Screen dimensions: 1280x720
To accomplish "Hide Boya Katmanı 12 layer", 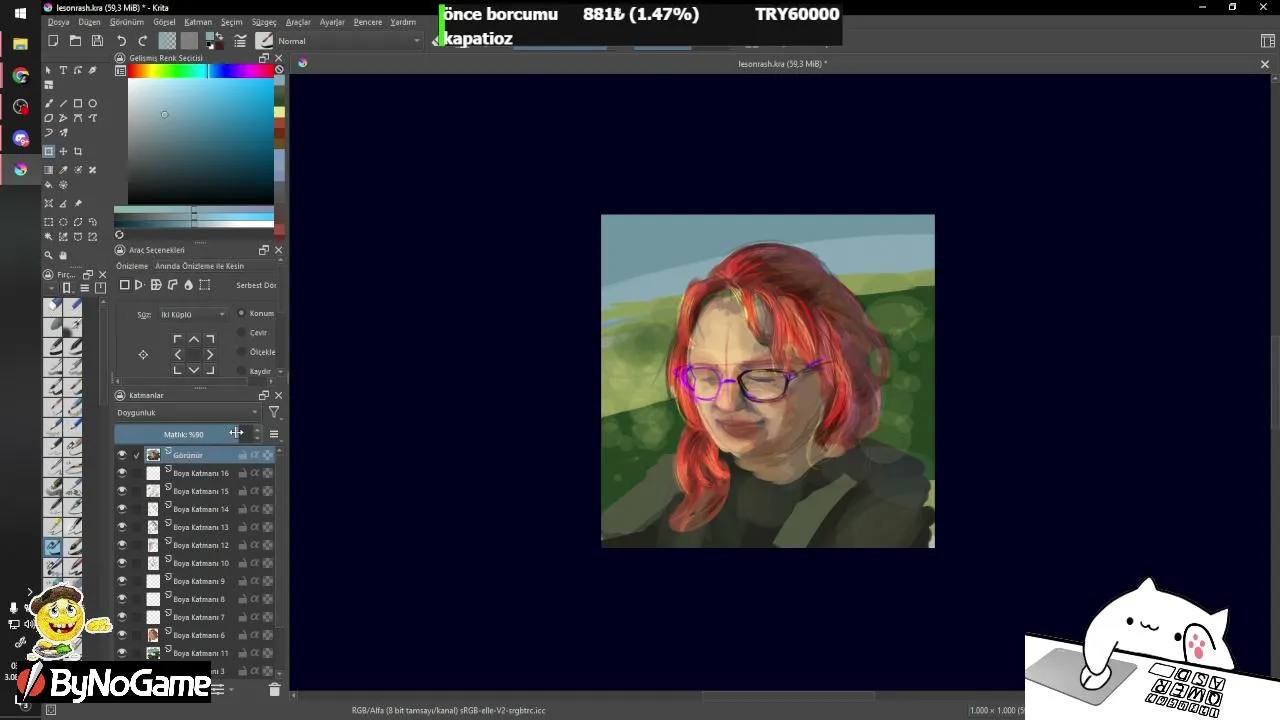I will coord(122,545).
